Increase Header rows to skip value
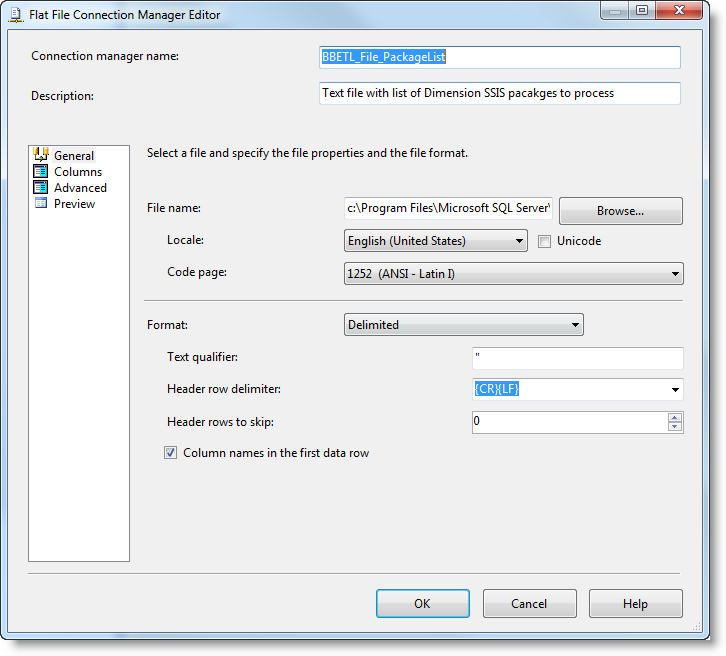Viewport: 726px width, 656px height. [x=676, y=417]
